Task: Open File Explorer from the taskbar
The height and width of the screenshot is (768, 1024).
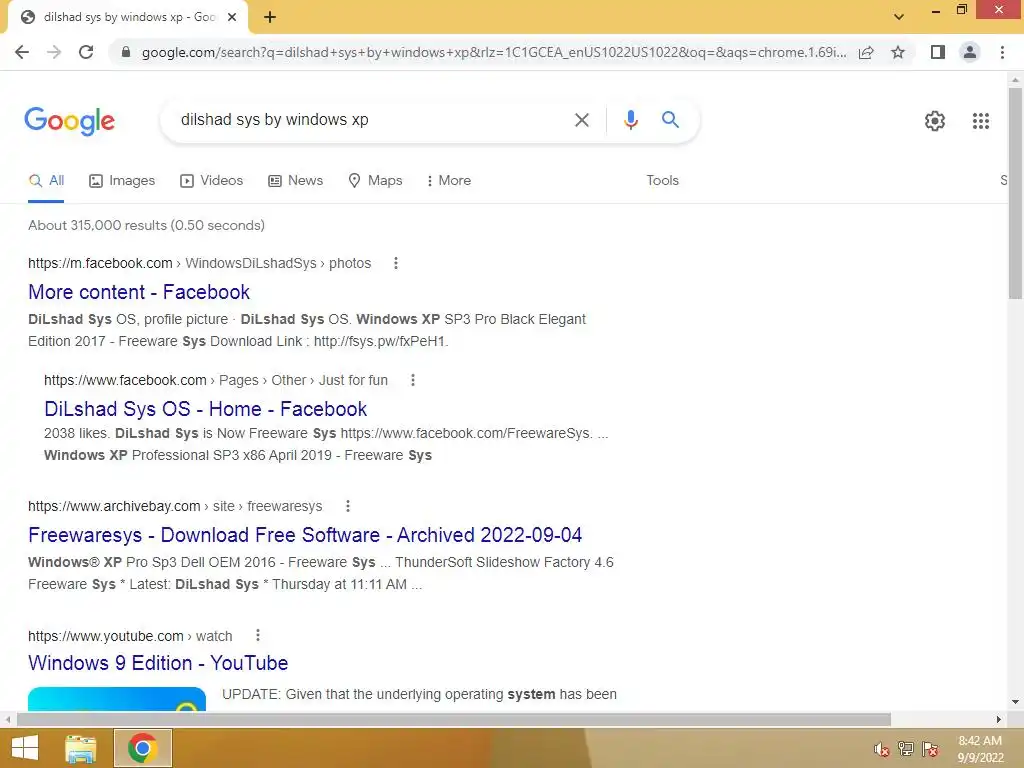Action: pyautogui.click(x=81, y=749)
